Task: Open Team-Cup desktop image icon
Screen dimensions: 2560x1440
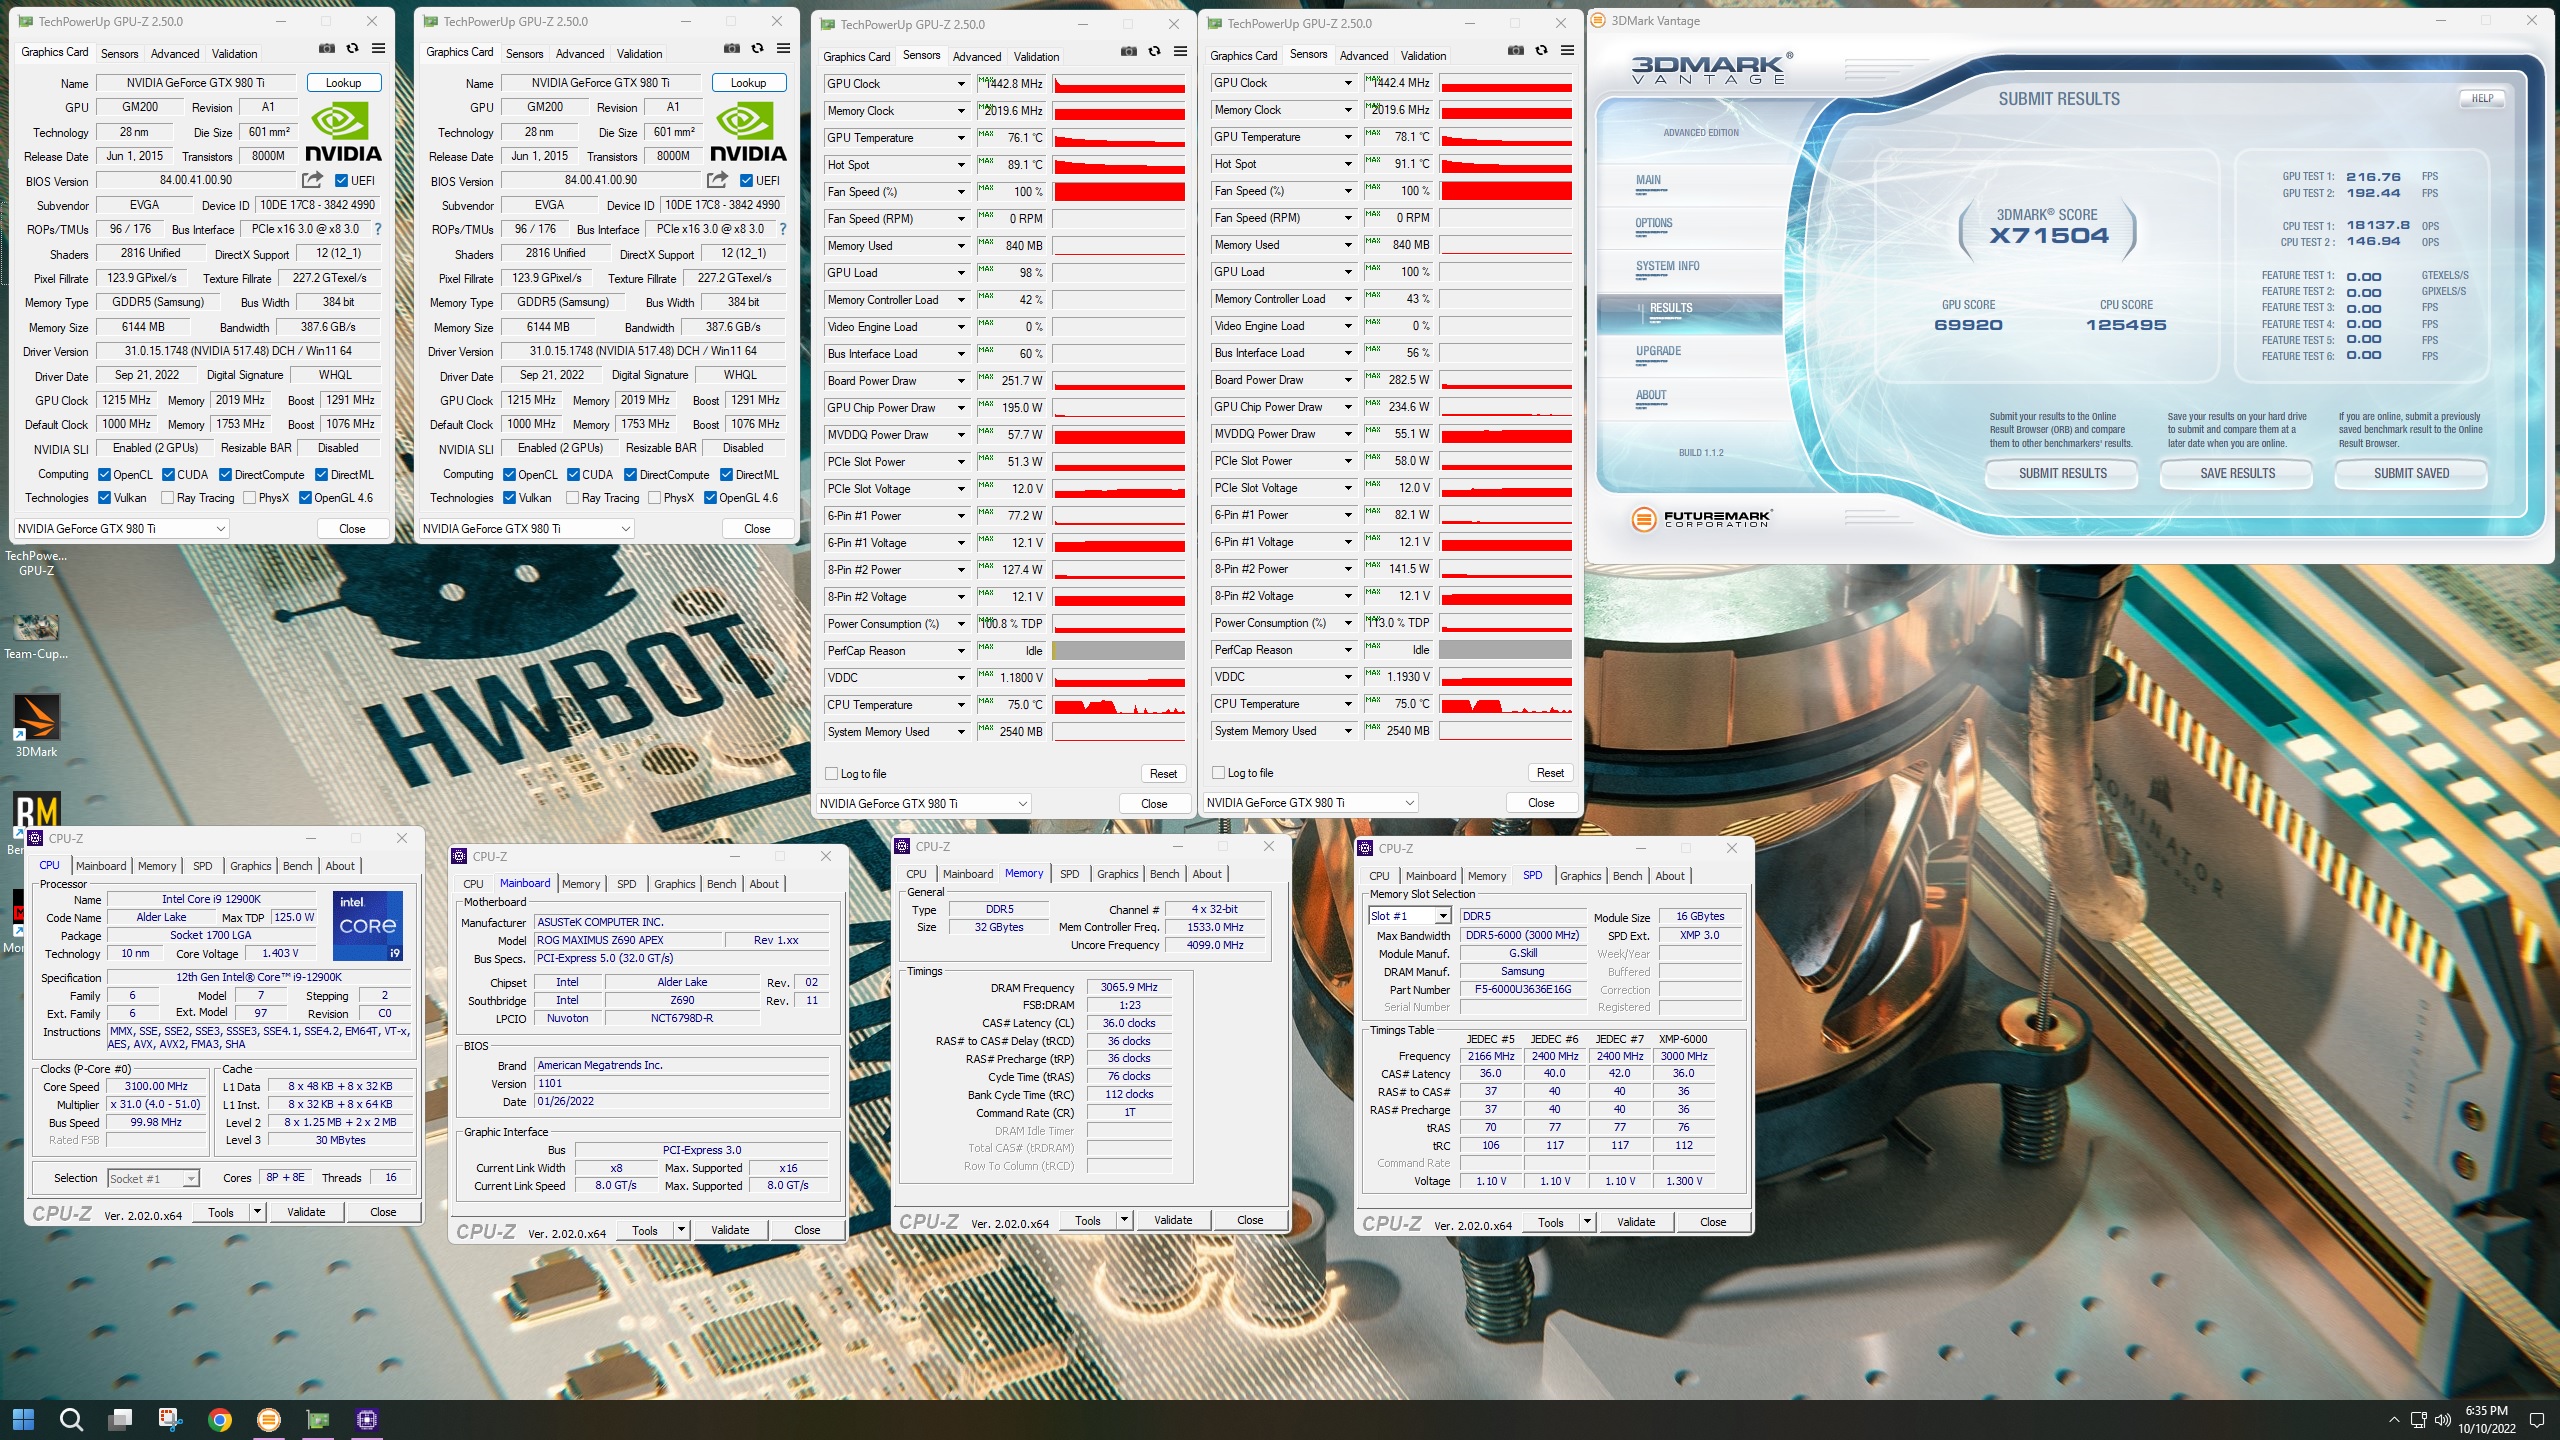Action: click(x=36, y=637)
